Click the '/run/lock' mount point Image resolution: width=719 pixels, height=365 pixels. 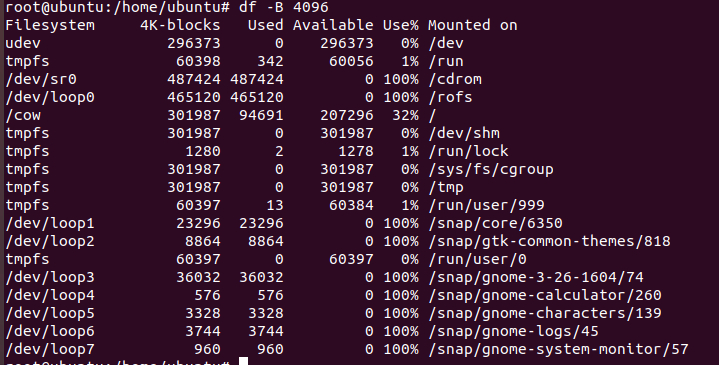468,151
